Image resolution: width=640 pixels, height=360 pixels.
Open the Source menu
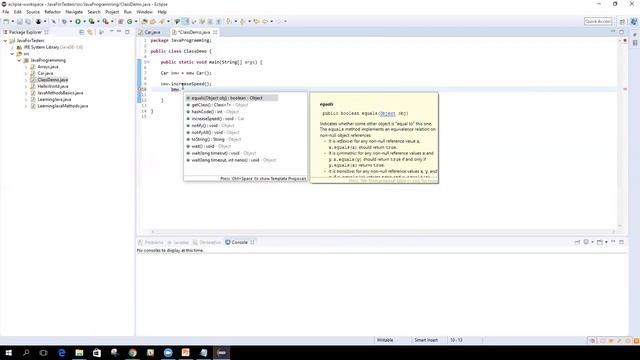[x=33, y=12]
